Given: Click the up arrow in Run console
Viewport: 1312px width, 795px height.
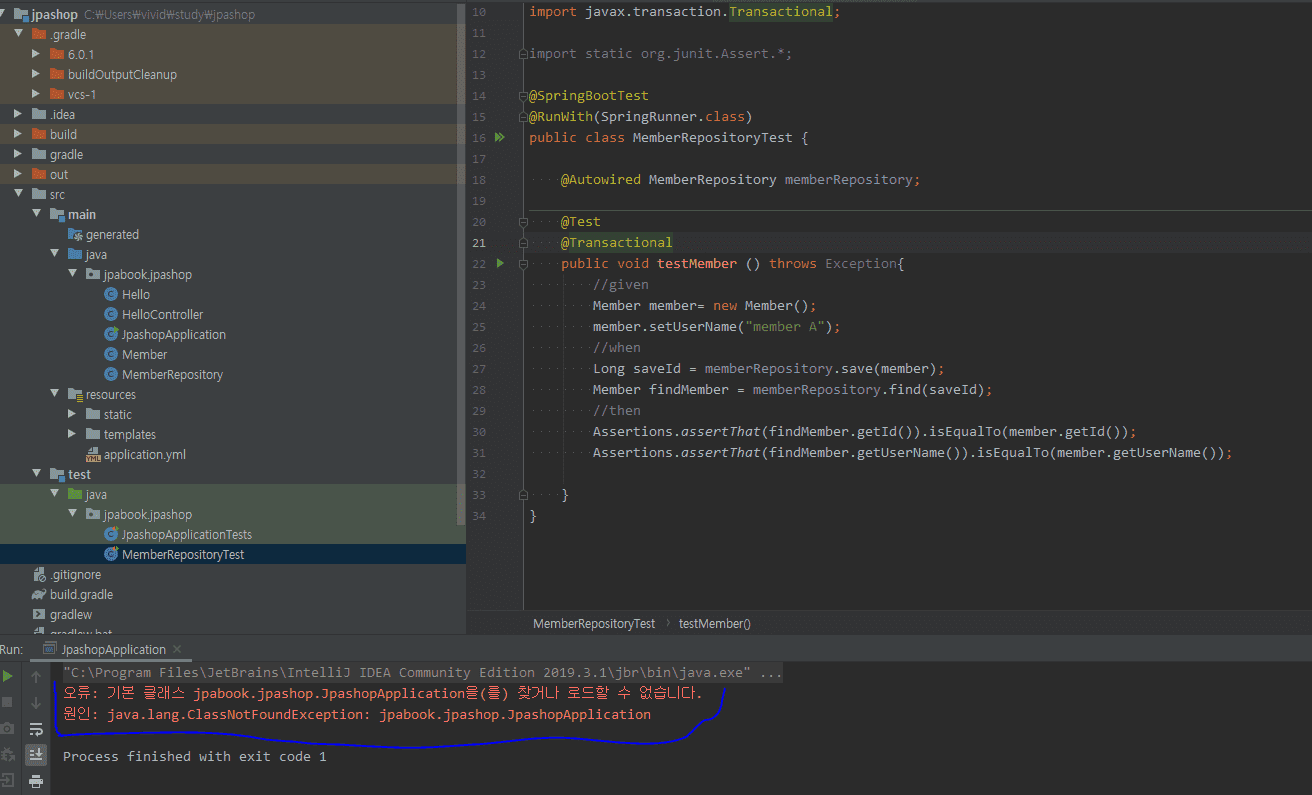Looking at the screenshot, I should coord(36,677).
